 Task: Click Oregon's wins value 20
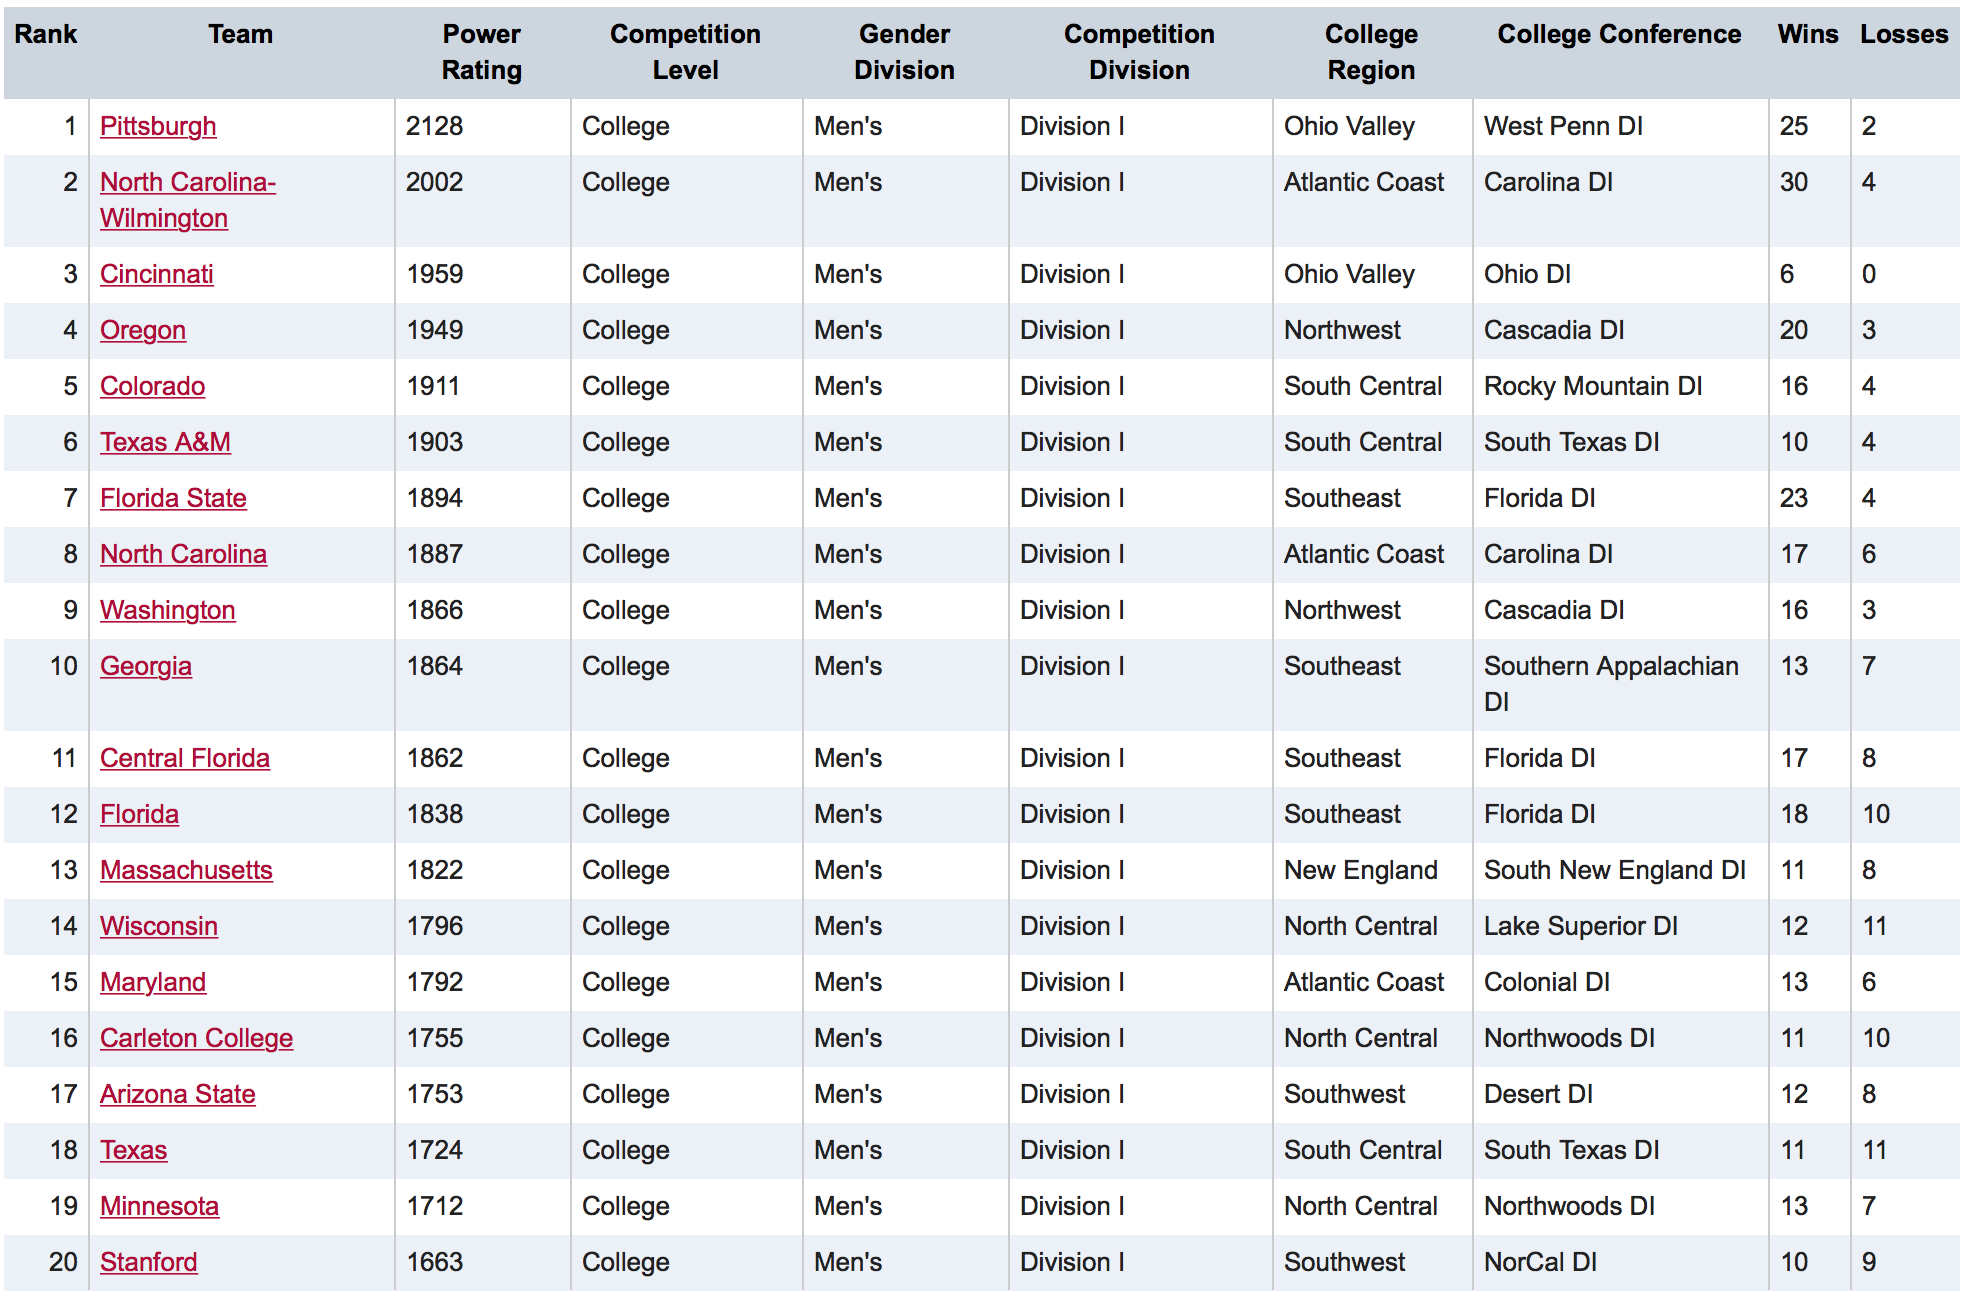(1794, 330)
